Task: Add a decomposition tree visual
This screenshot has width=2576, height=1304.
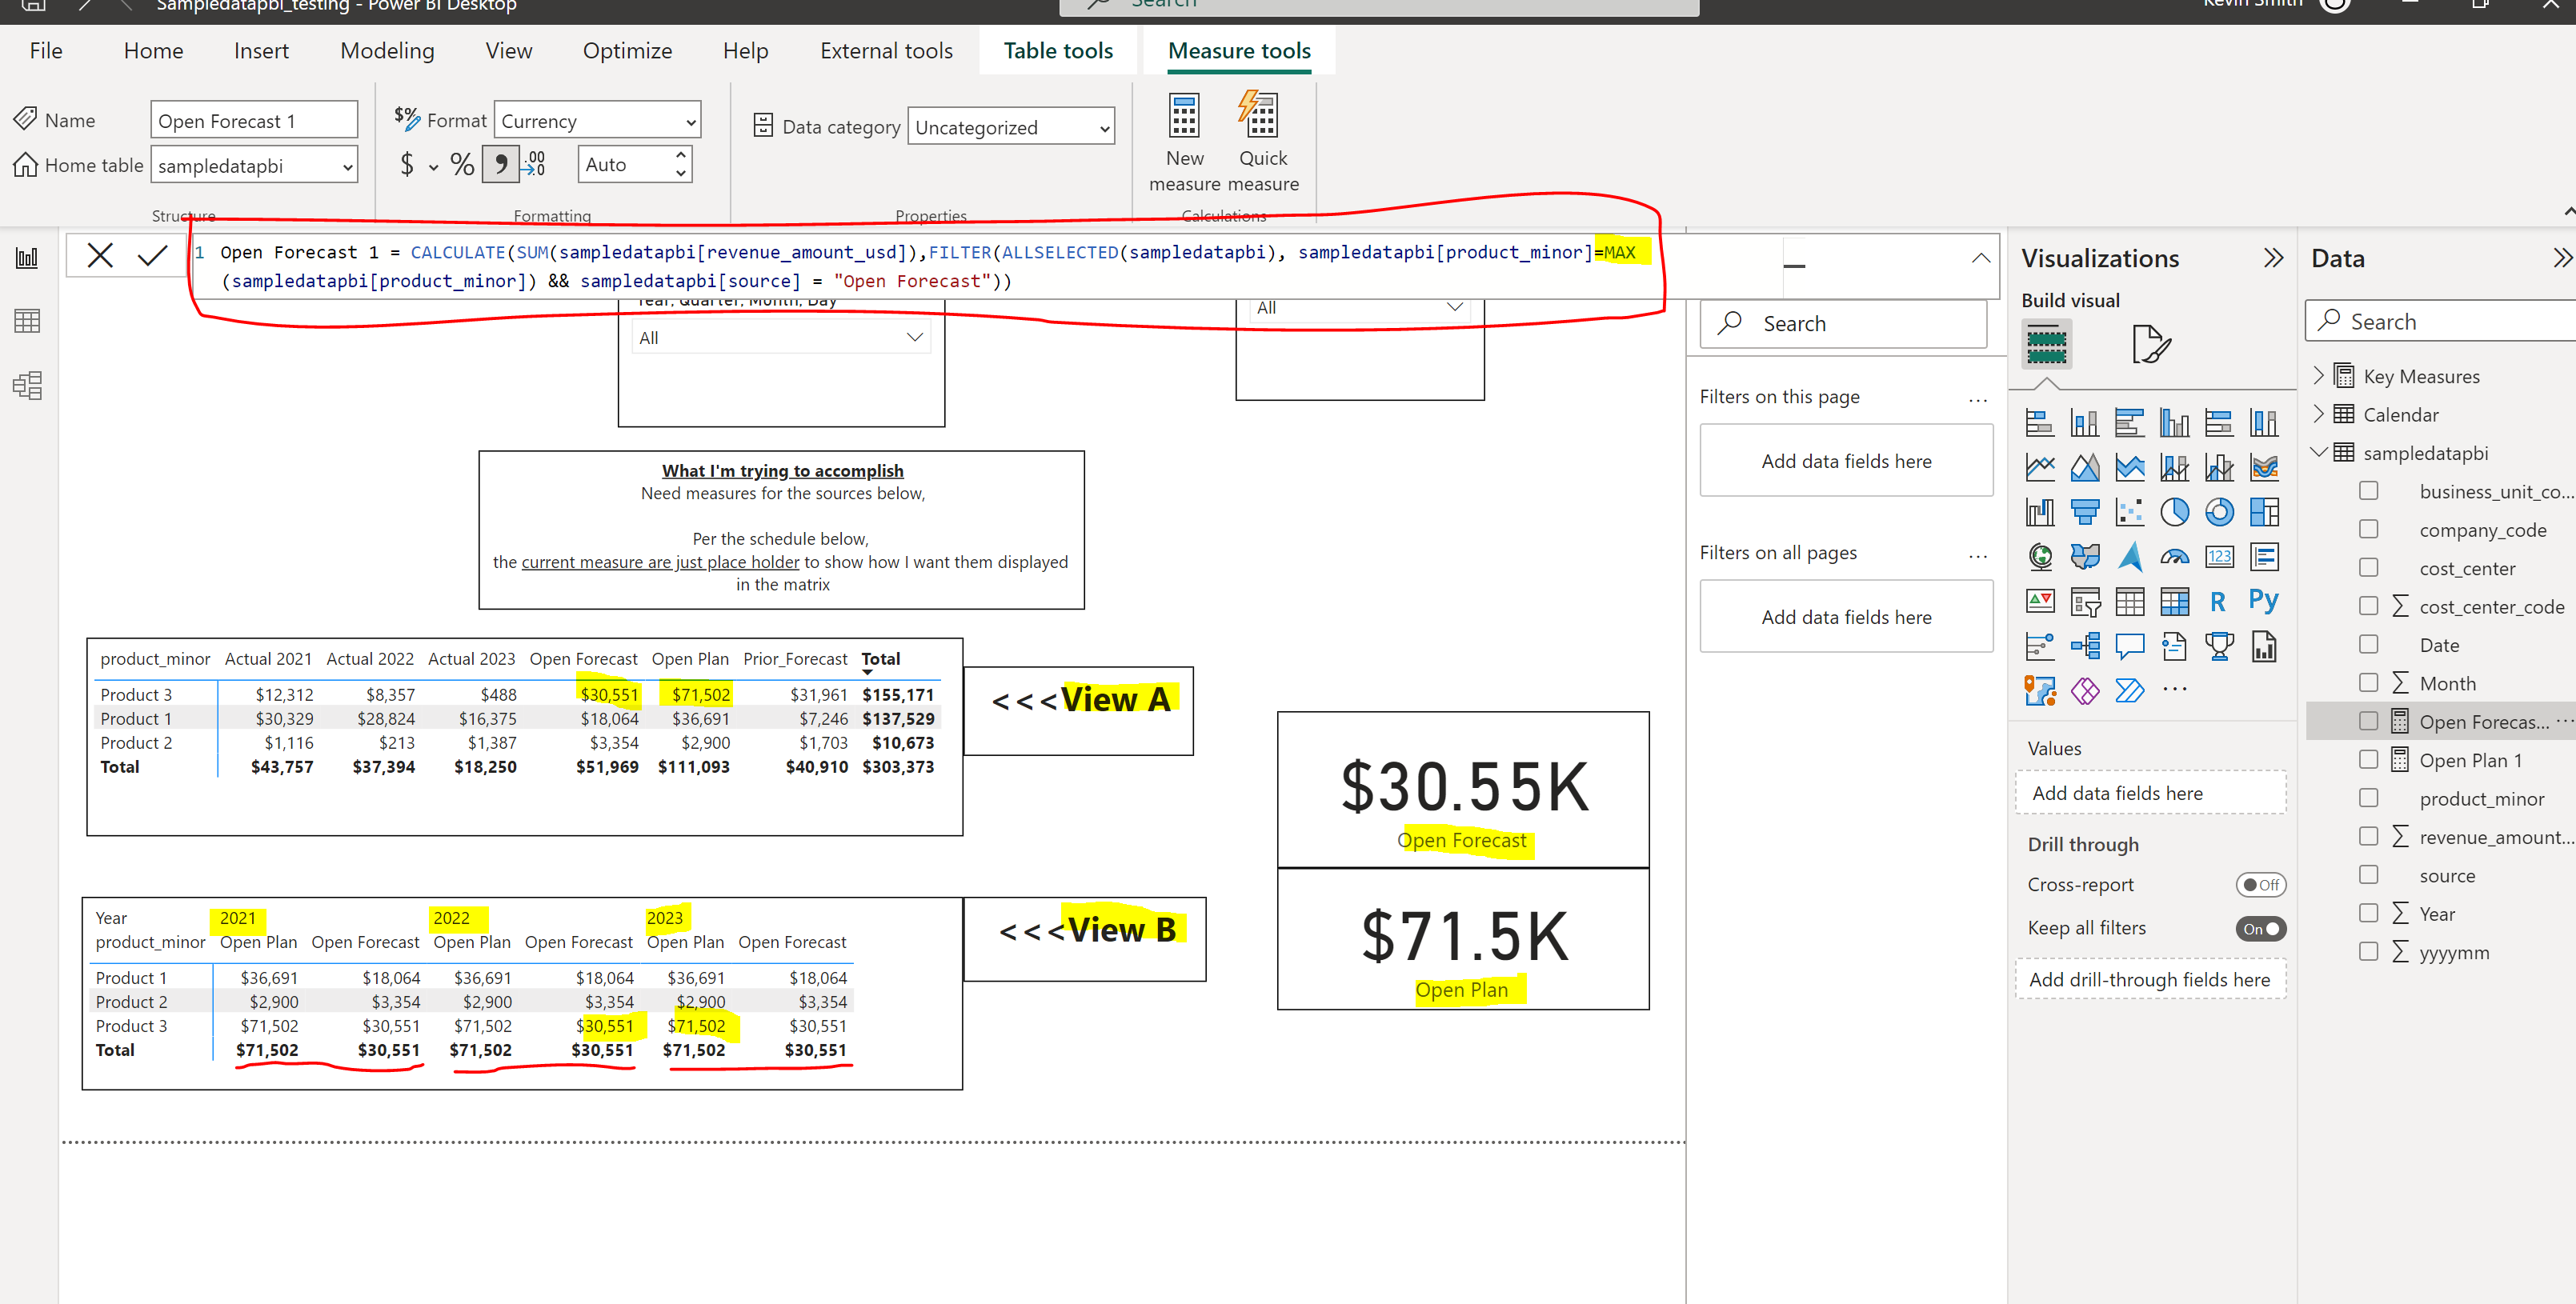Action: pyautogui.click(x=2085, y=646)
